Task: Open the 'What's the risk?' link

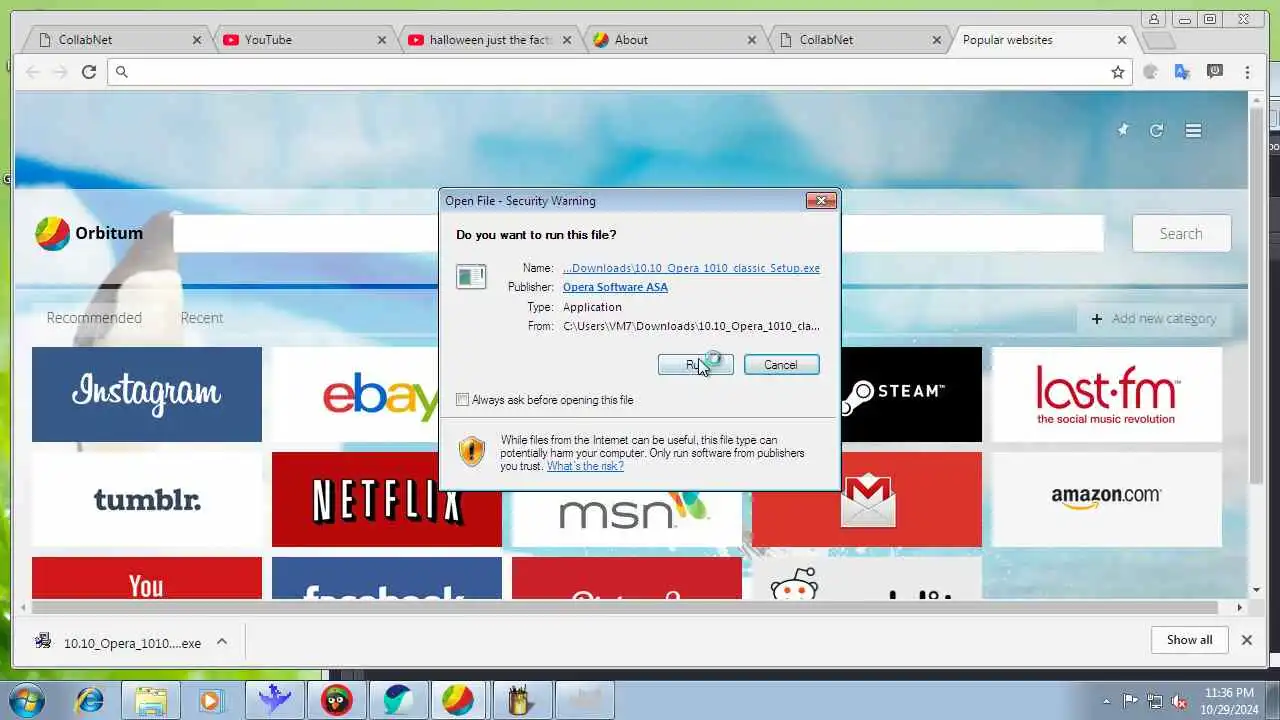Action: [x=585, y=466]
